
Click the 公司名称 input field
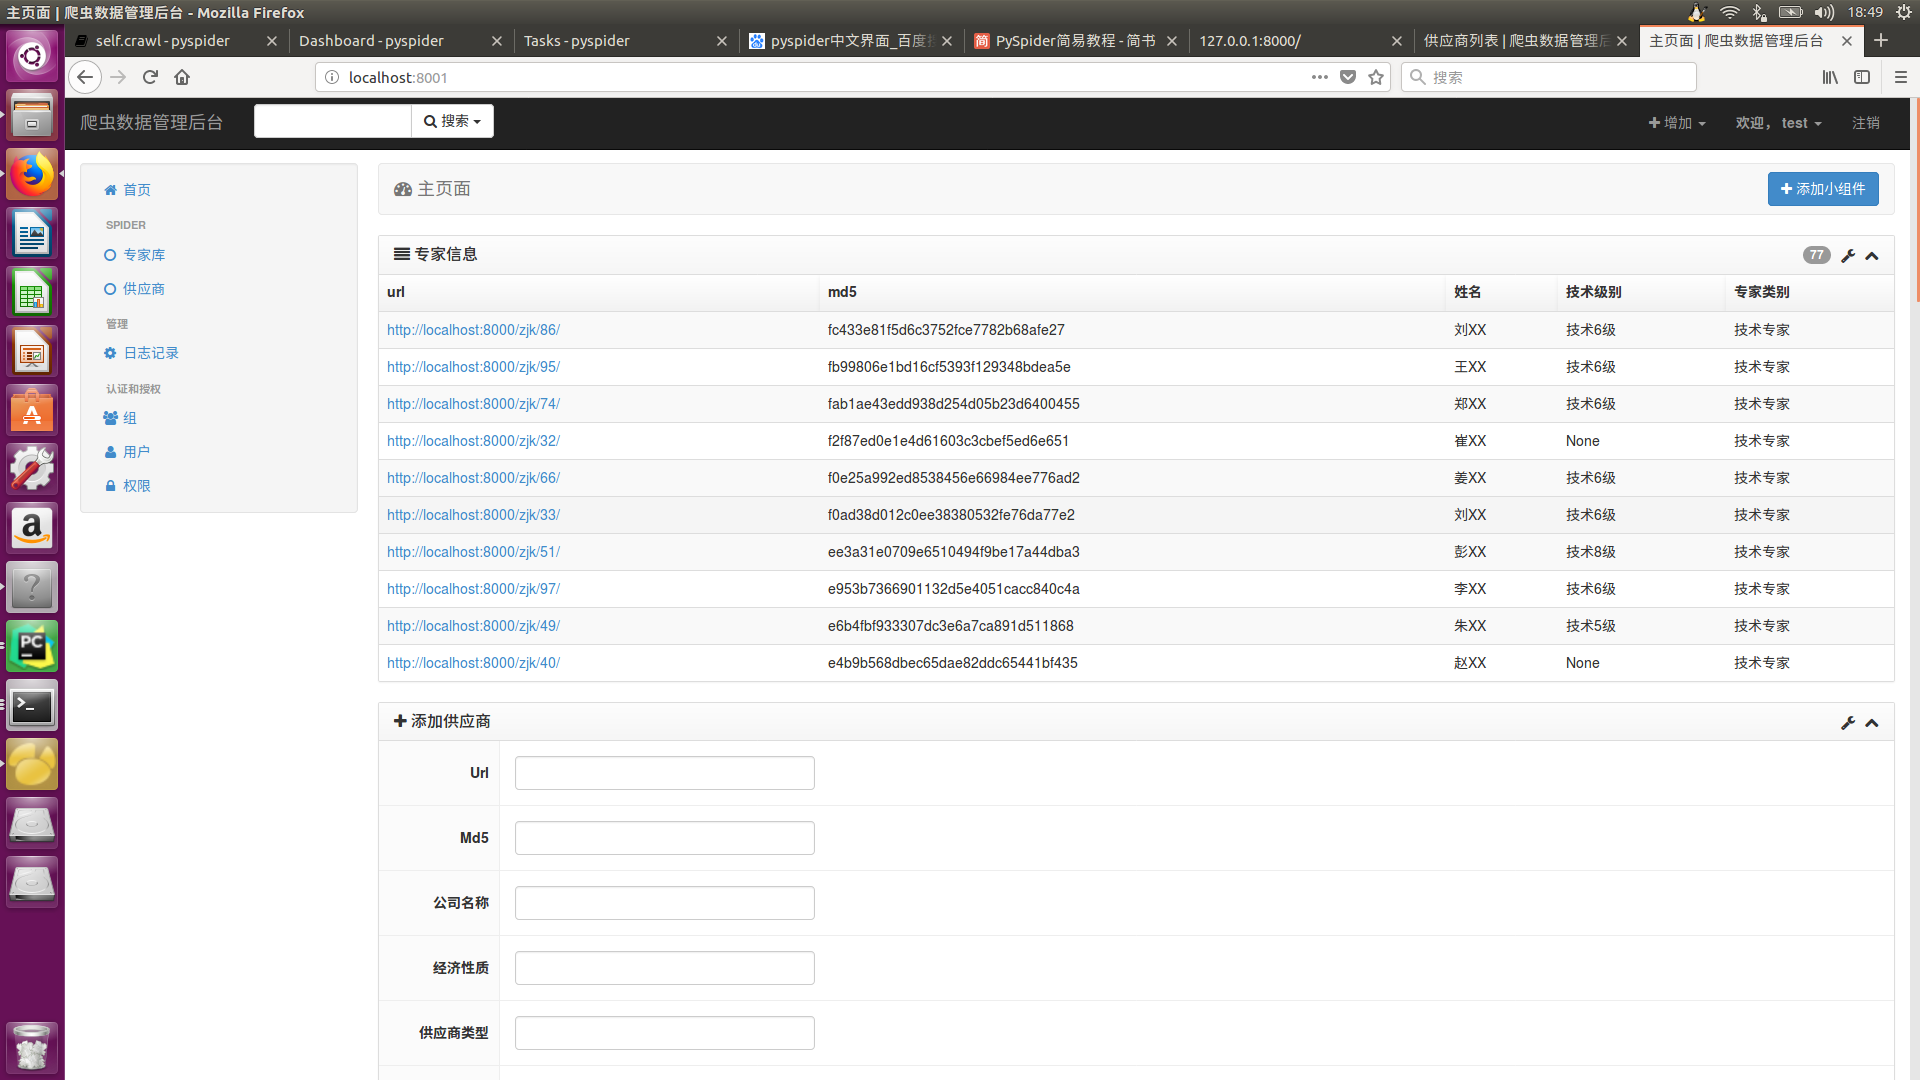pyautogui.click(x=664, y=903)
